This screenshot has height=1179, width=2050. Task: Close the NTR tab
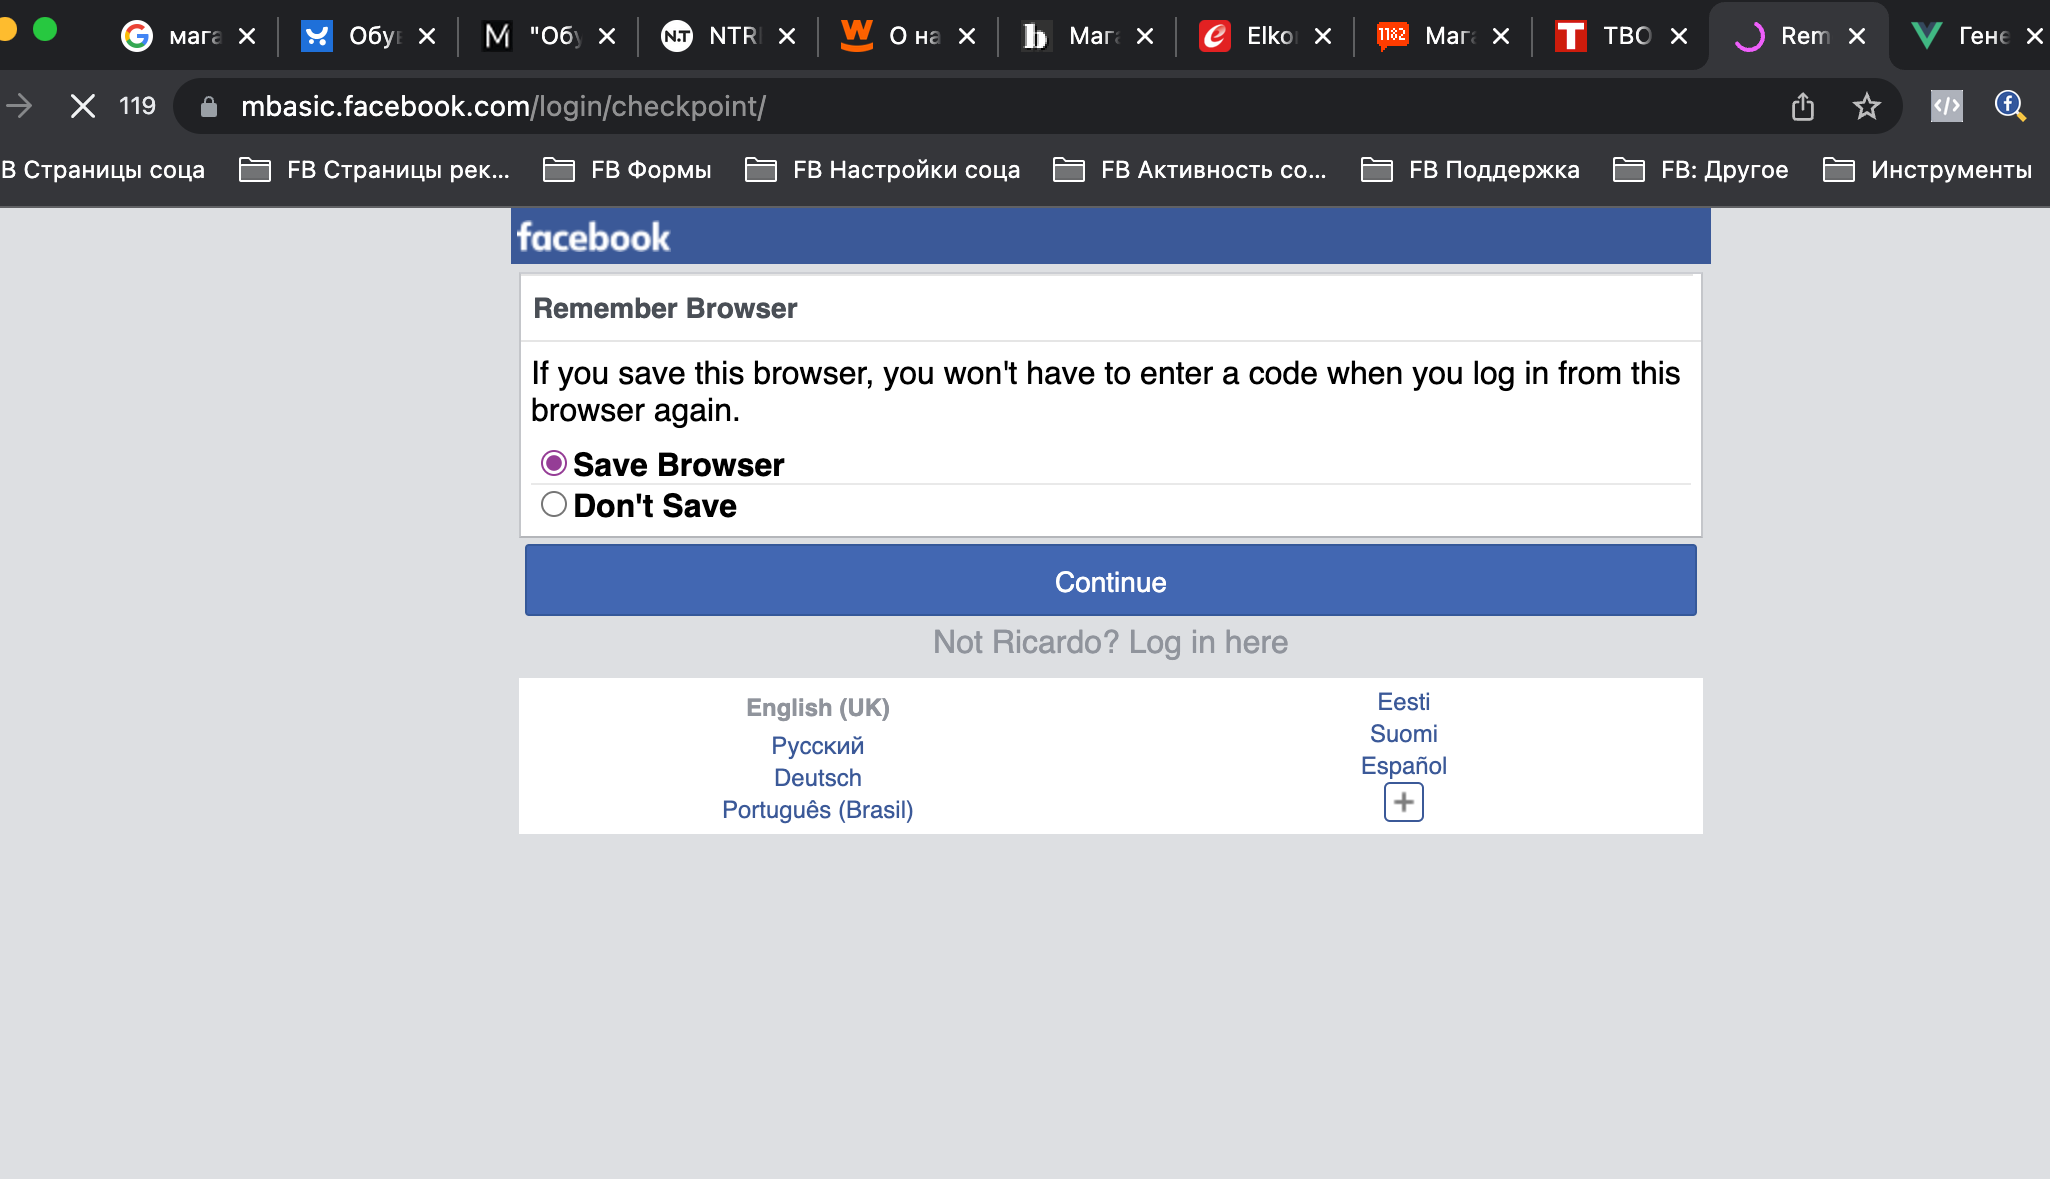pyautogui.click(x=787, y=36)
